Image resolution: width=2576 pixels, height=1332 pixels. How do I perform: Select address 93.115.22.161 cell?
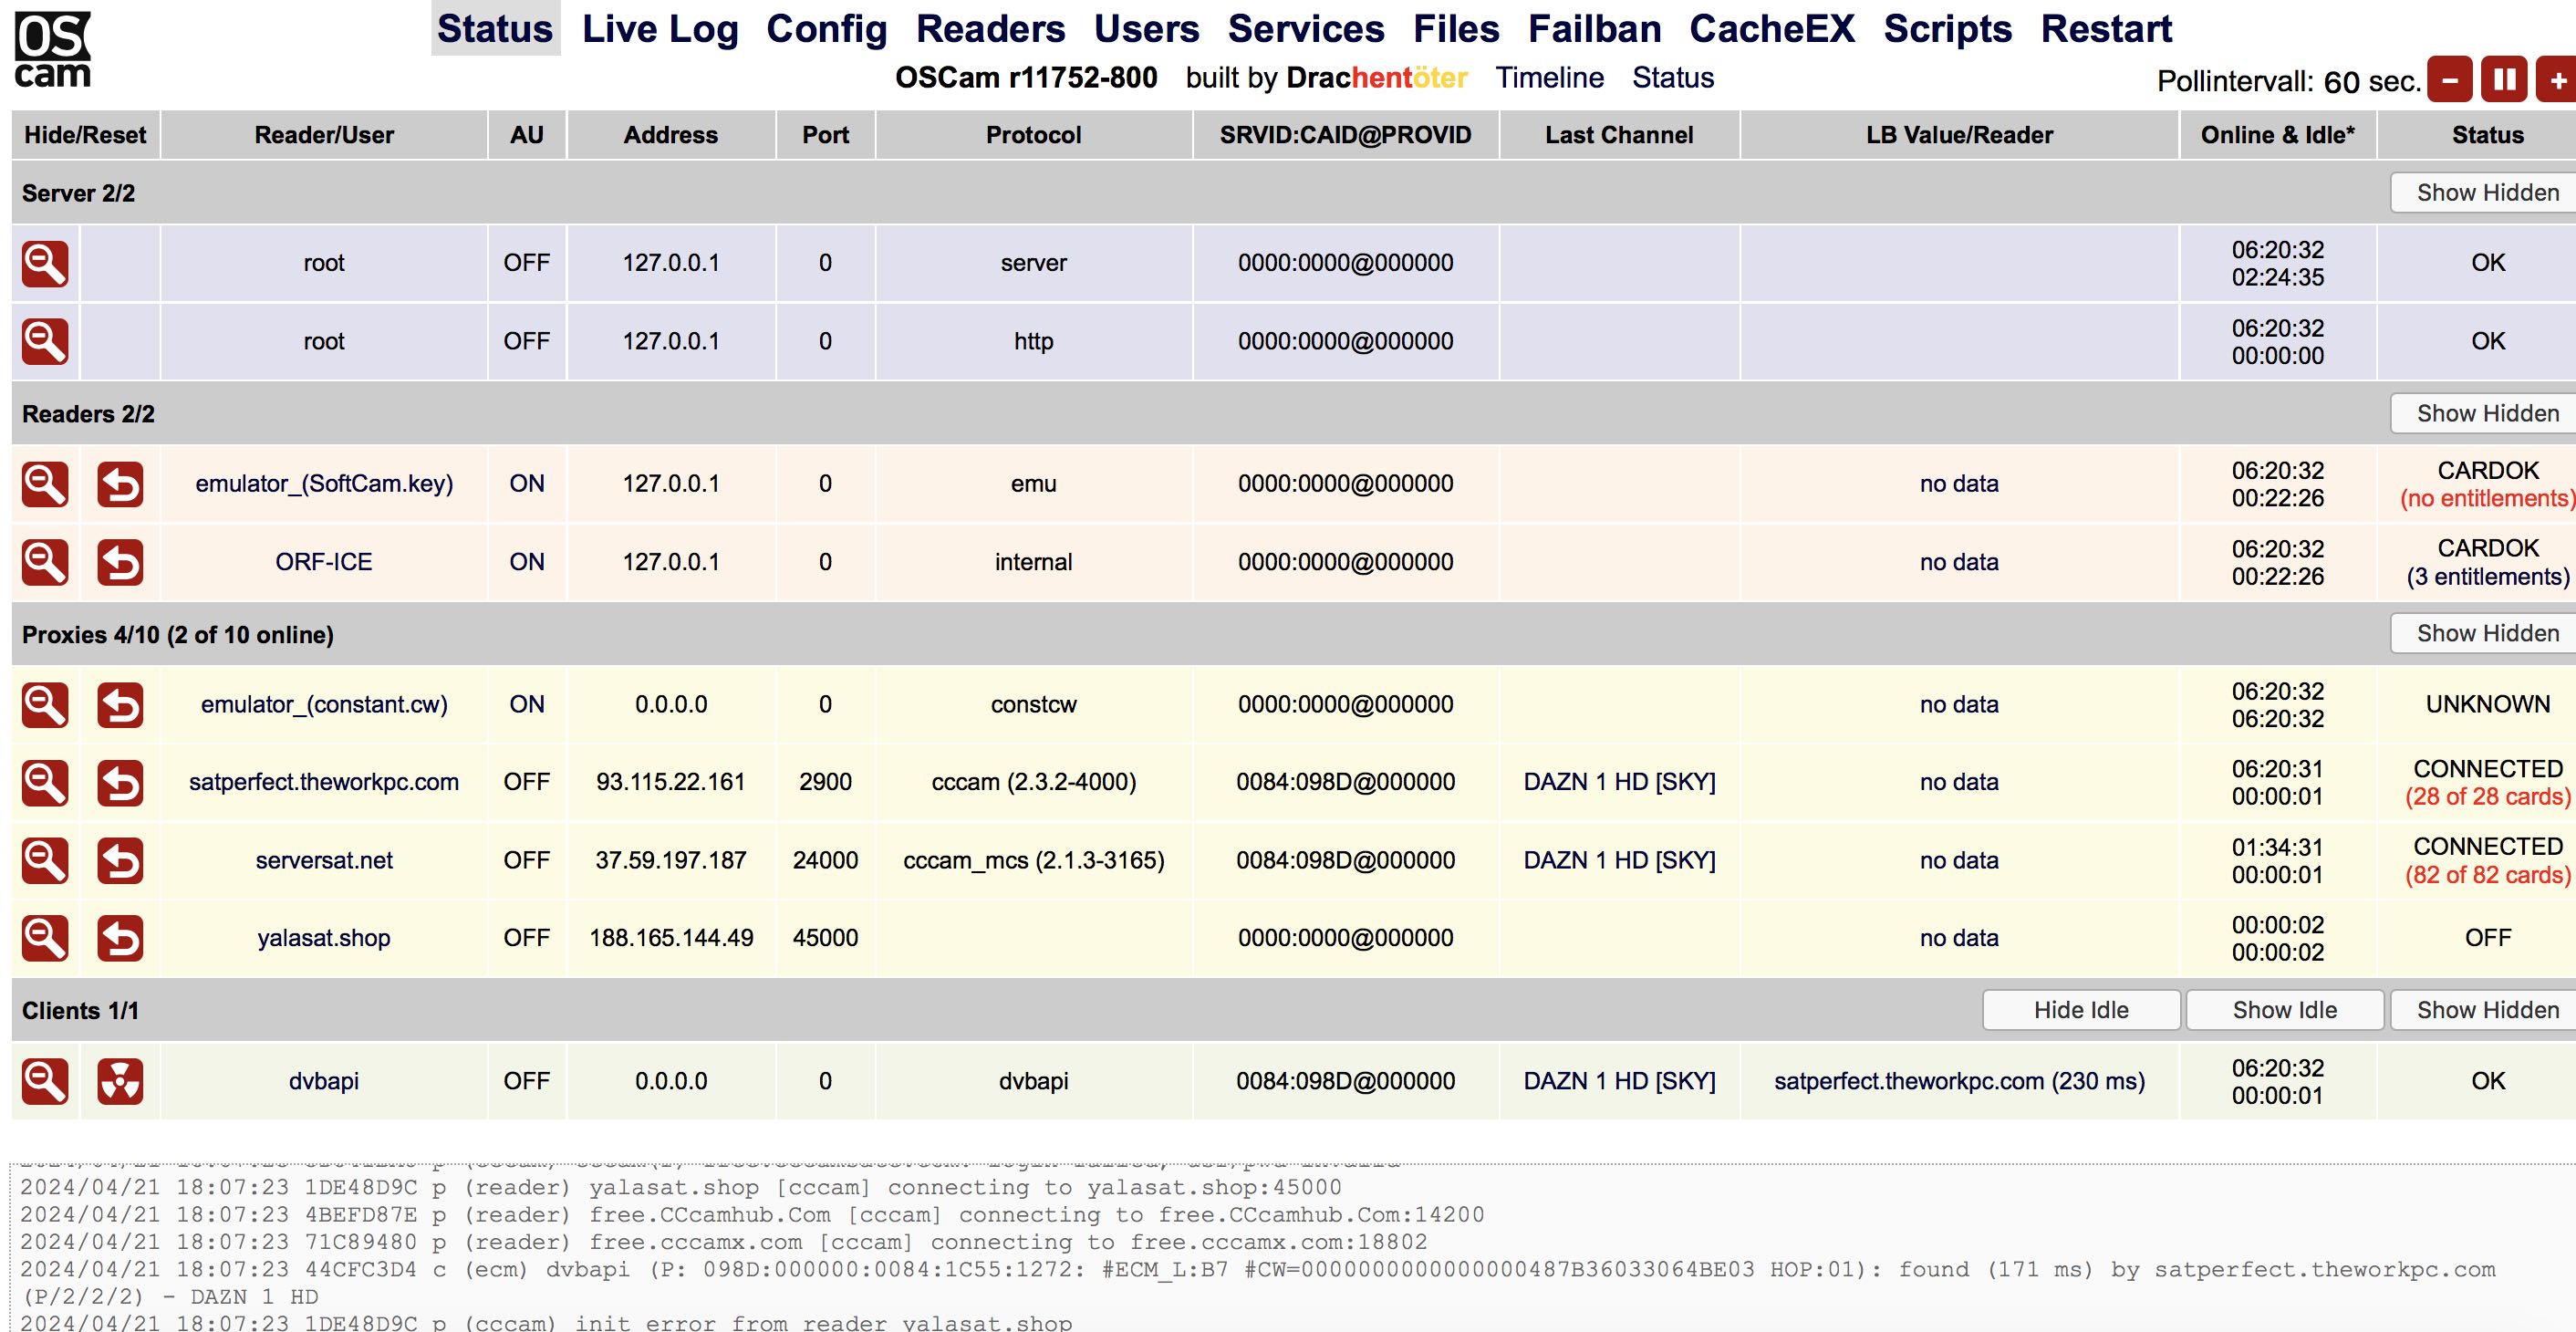click(671, 782)
